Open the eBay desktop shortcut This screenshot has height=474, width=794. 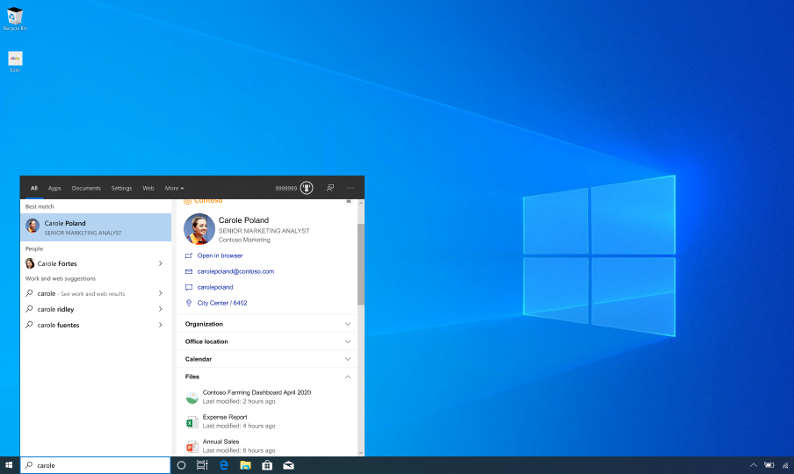point(15,62)
